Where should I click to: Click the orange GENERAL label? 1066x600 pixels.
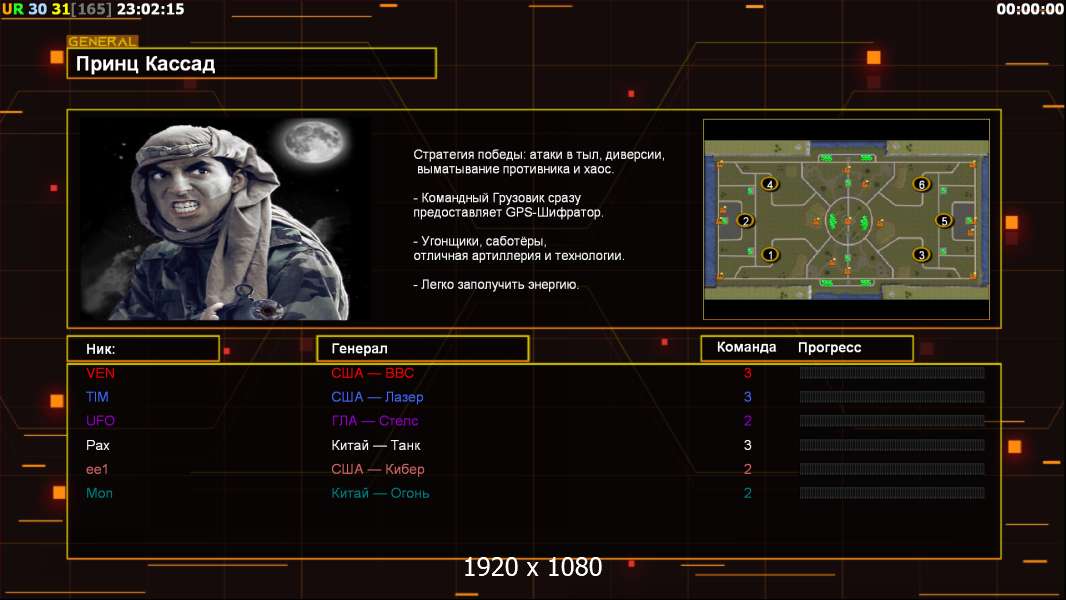coord(102,41)
